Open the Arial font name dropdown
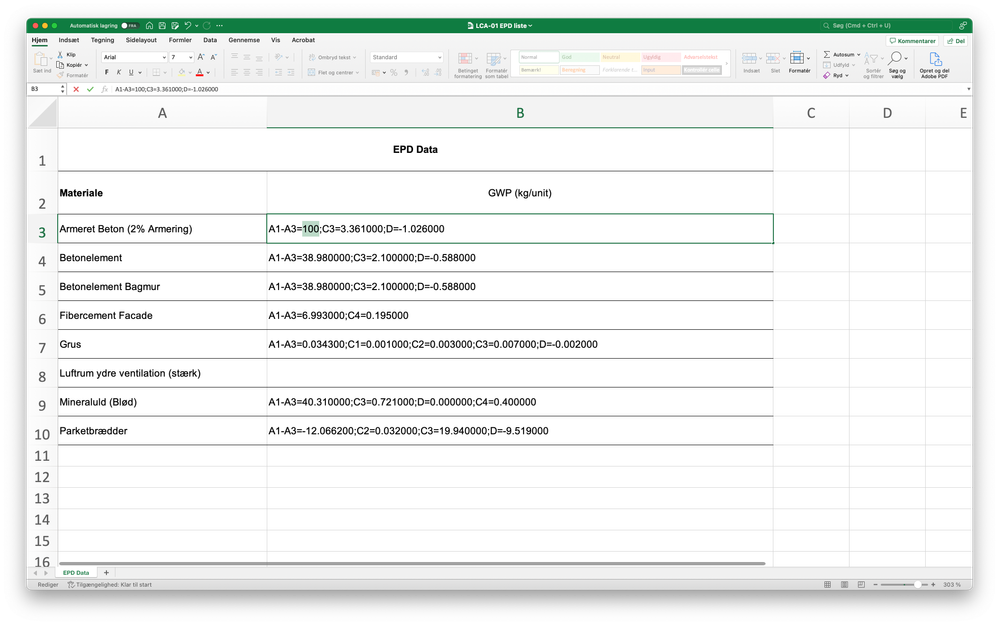Image resolution: width=999 pixels, height=625 pixels. 164,57
